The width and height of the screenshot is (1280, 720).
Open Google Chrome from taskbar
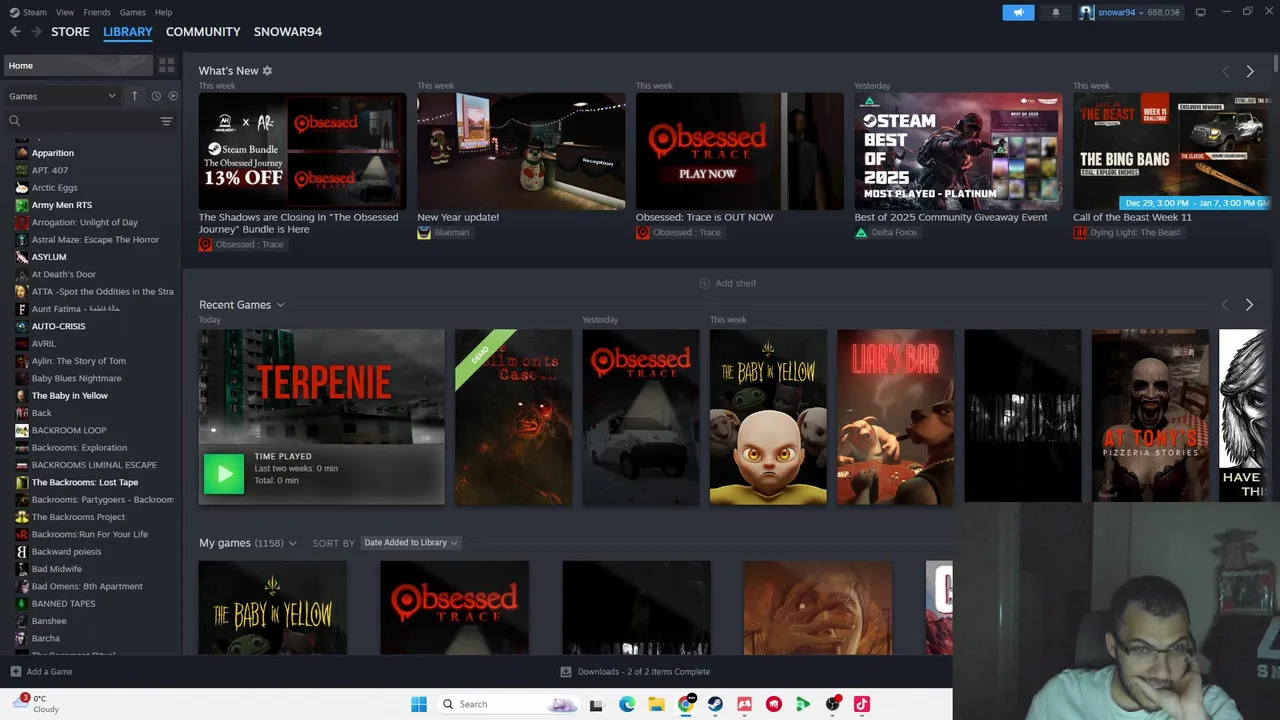click(x=686, y=704)
